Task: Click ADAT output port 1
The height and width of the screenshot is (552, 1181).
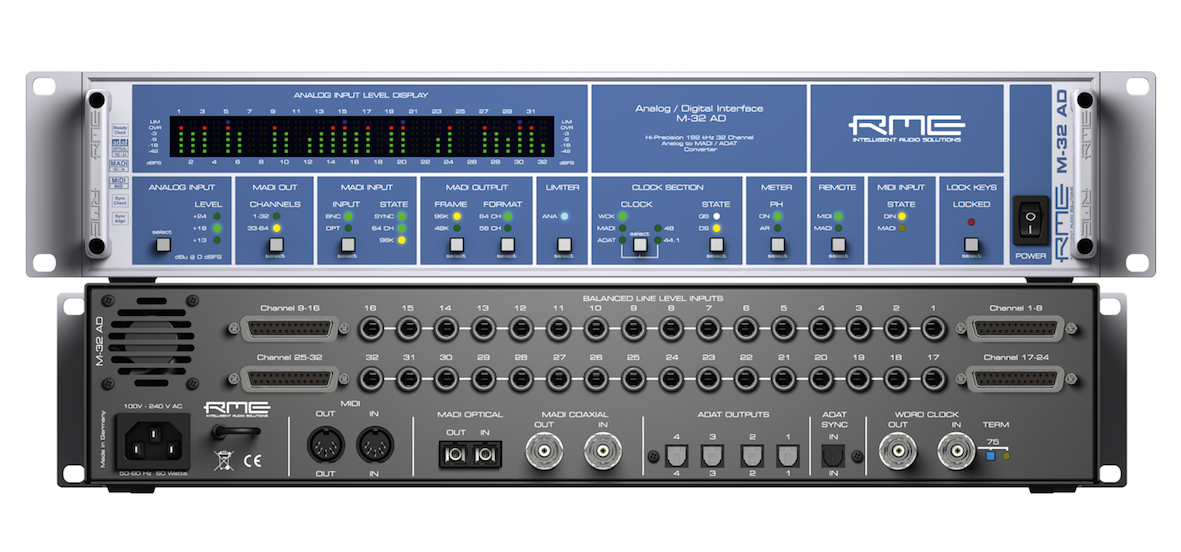Action: click(789, 456)
